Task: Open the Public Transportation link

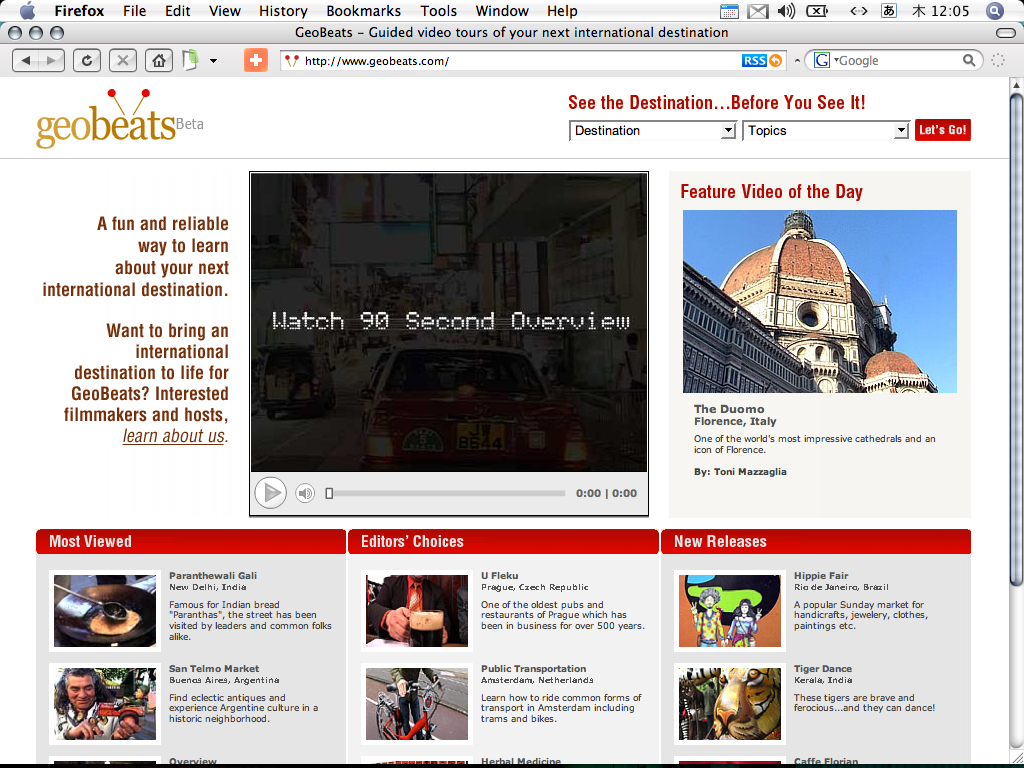Action: click(x=534, y=669)
